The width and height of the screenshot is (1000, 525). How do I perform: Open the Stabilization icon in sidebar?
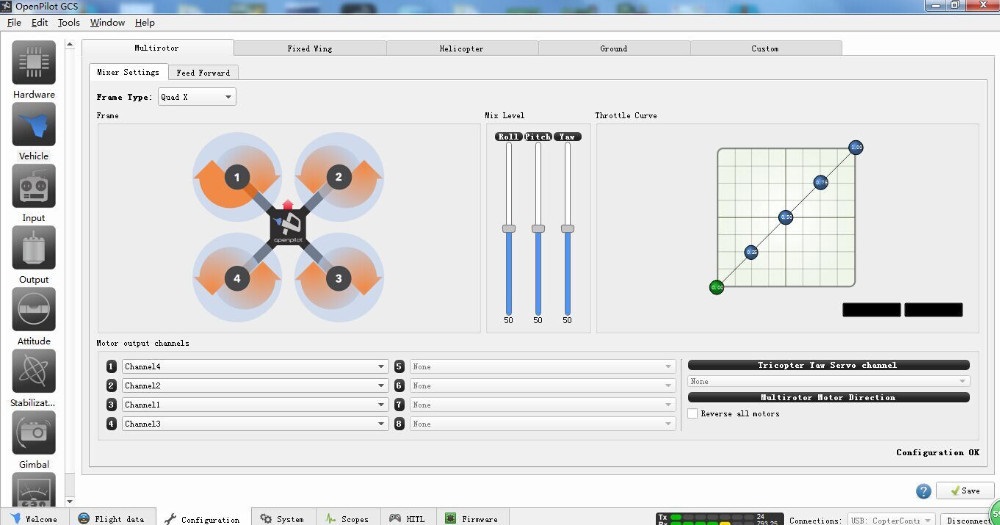(x=34, y=371)
